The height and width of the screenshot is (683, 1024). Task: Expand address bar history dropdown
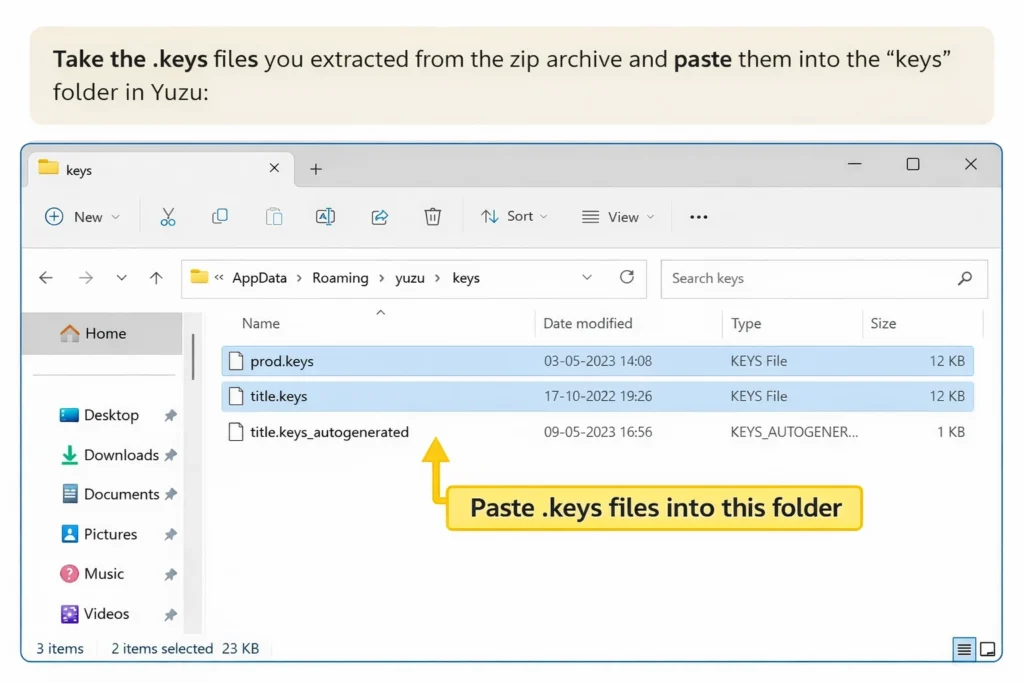586,278
